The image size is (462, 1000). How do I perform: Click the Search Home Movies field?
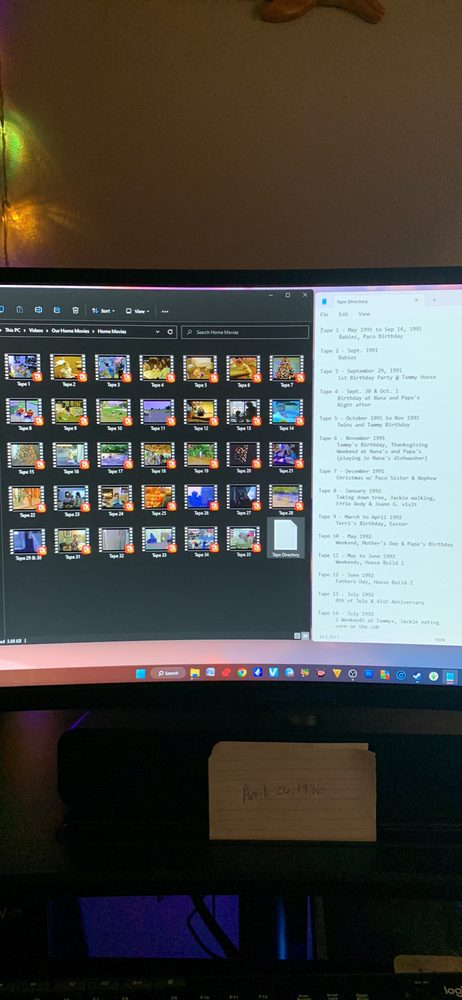tap(245, 332)
